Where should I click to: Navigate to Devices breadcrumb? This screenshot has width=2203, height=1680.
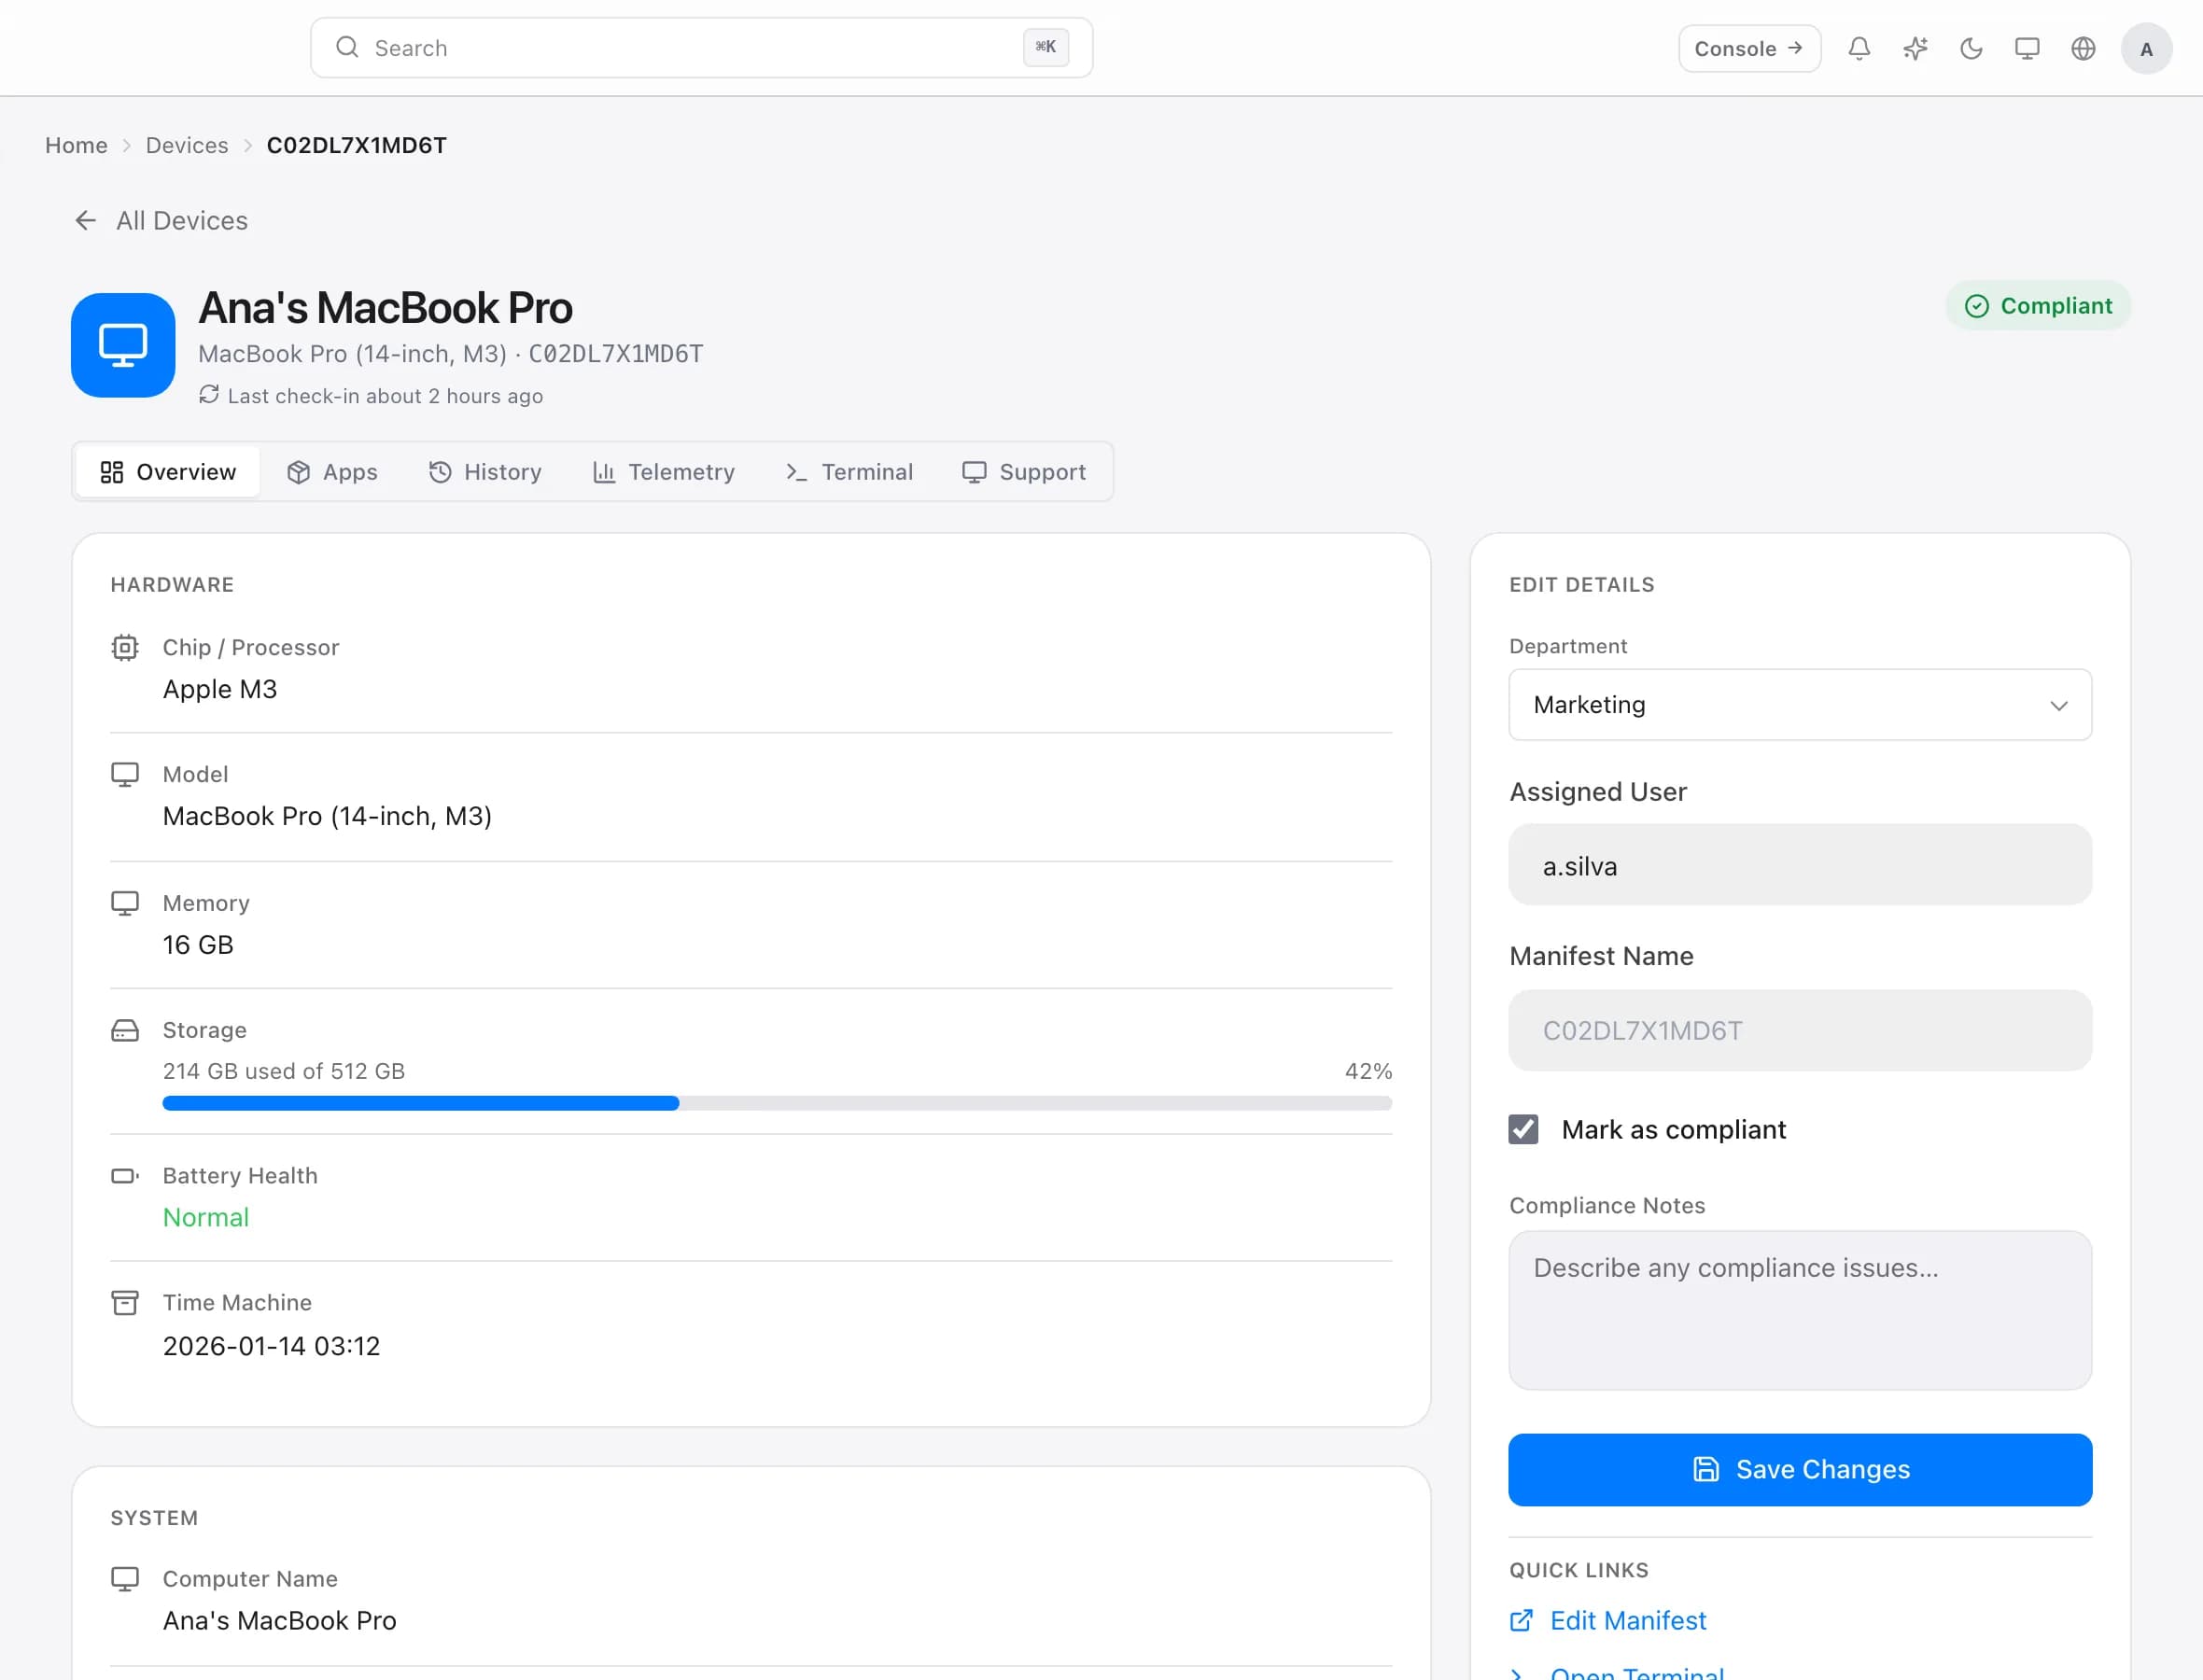pos(187,145)
